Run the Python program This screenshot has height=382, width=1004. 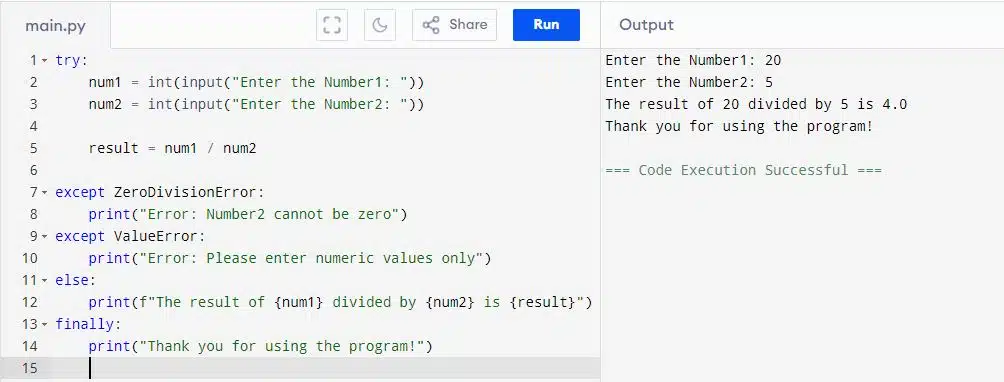(x=546, y=25)
